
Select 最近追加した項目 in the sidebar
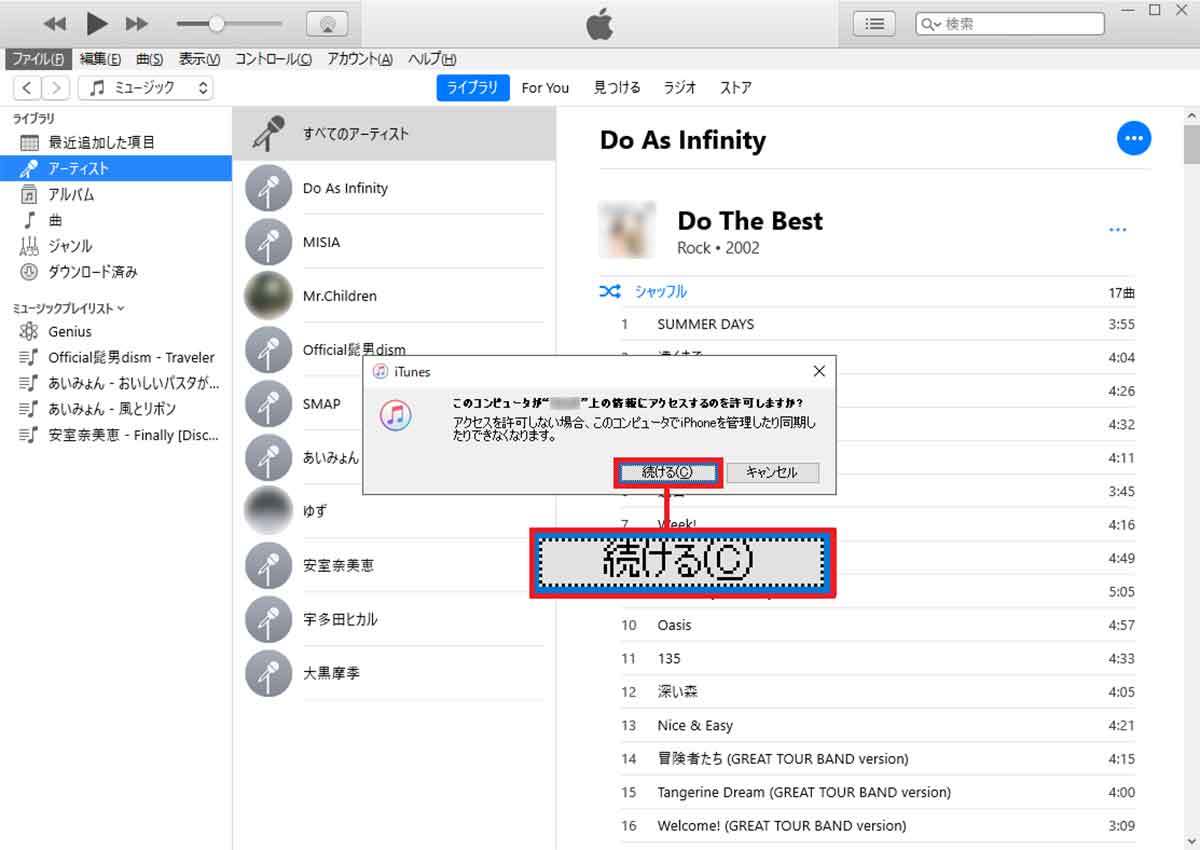pos(116,143)
